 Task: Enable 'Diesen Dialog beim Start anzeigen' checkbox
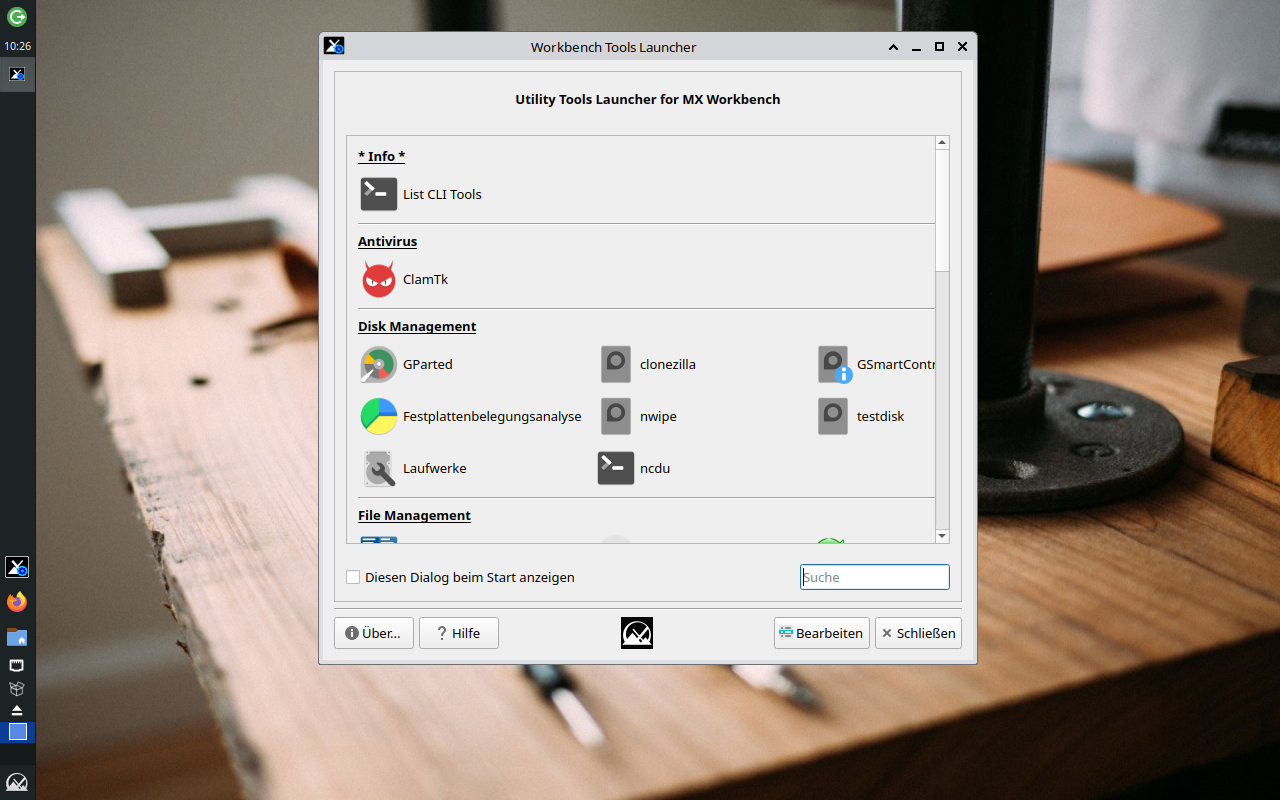point(353,577)
